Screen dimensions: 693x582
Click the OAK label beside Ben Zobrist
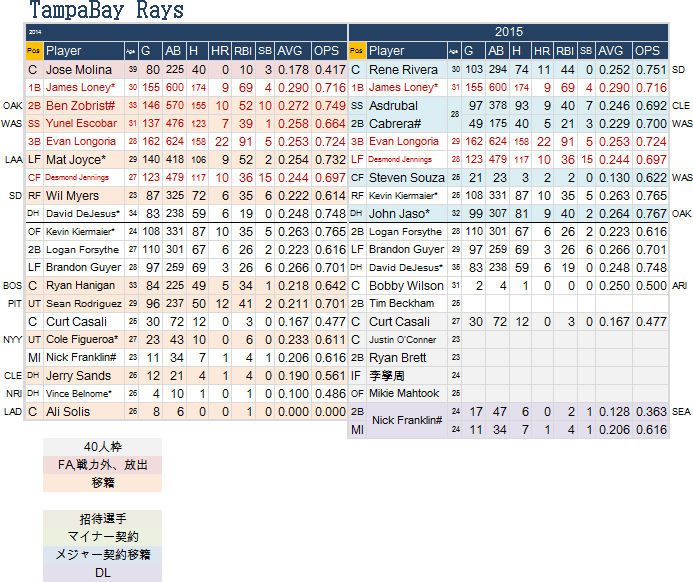[x=12, y=106]
